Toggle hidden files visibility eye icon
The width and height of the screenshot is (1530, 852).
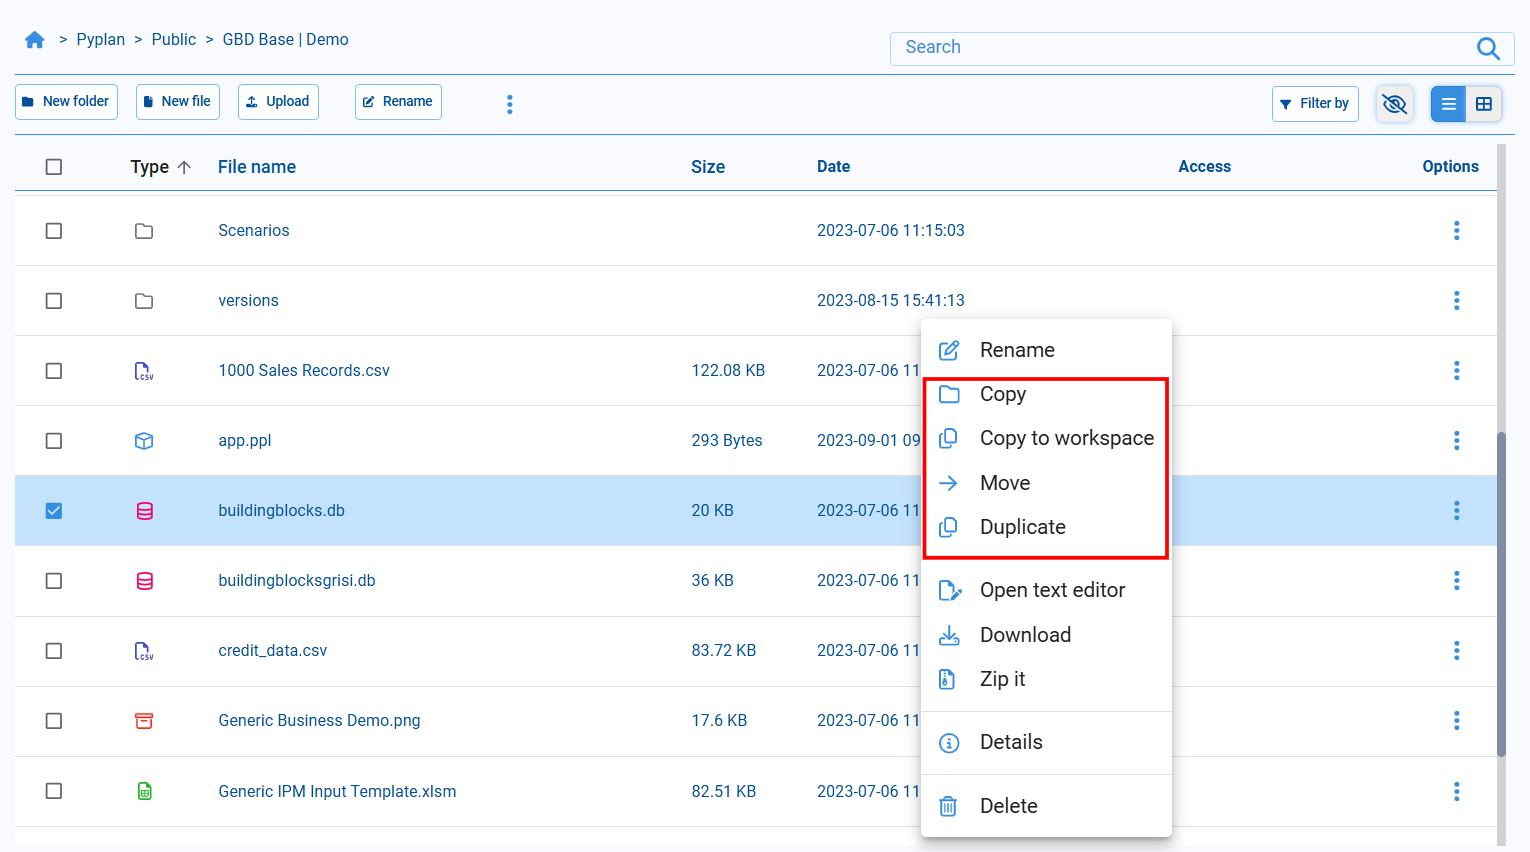[1394, 104]
